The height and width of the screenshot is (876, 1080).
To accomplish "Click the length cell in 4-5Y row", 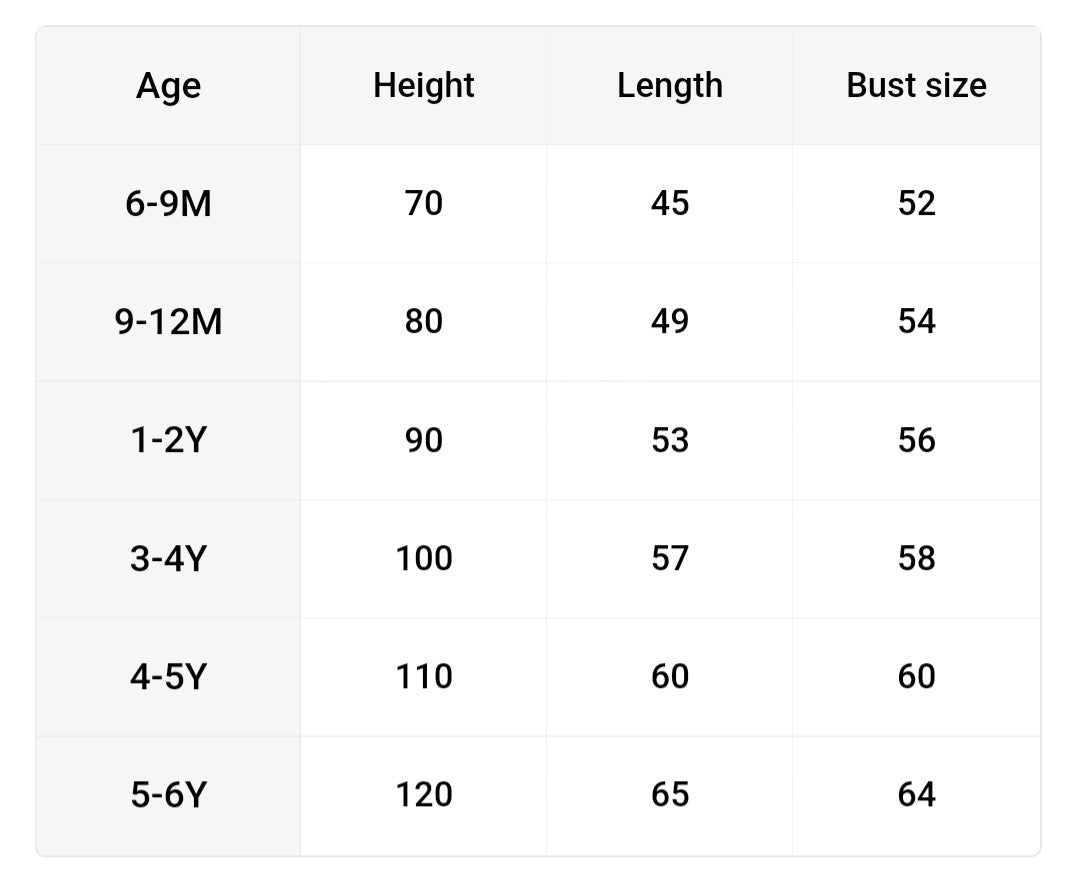I will 669,677.
